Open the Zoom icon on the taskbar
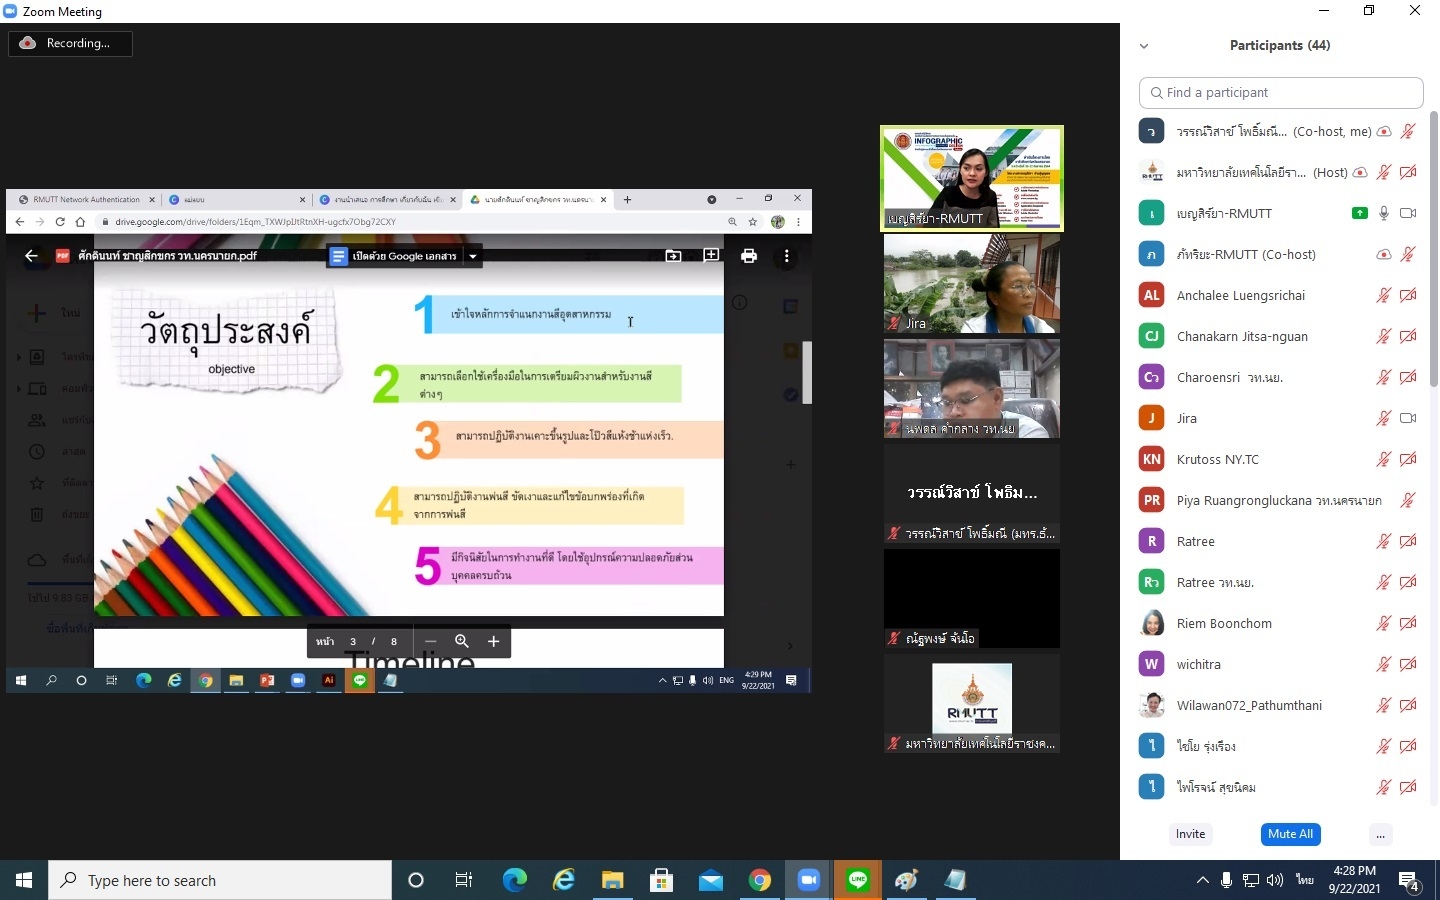 click(809, 880)
